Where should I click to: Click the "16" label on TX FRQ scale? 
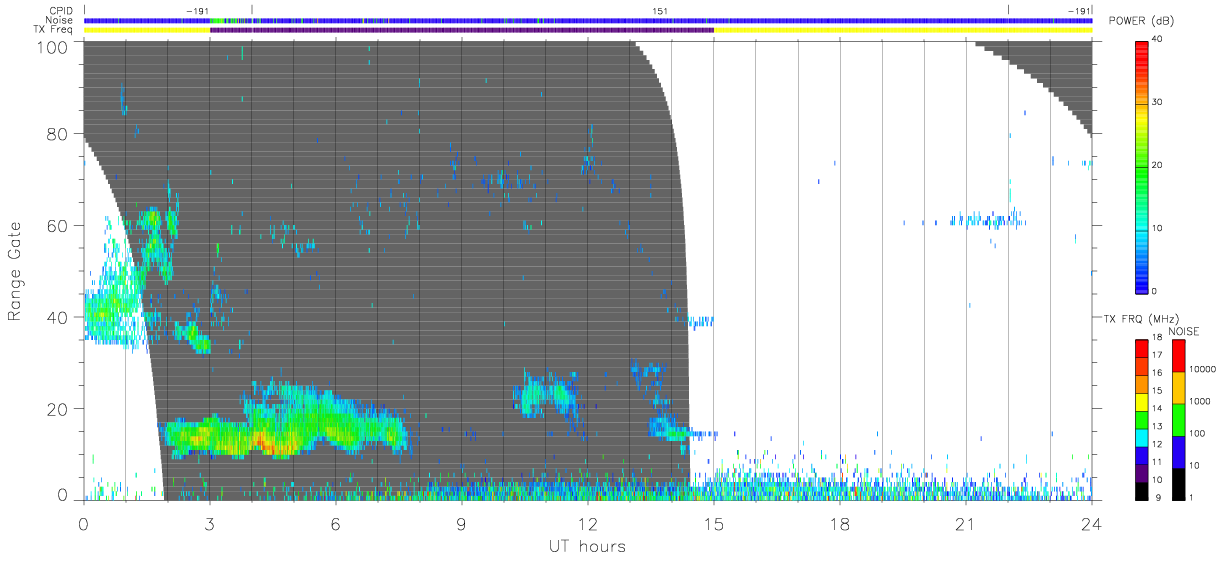[x=1158, y=373]
